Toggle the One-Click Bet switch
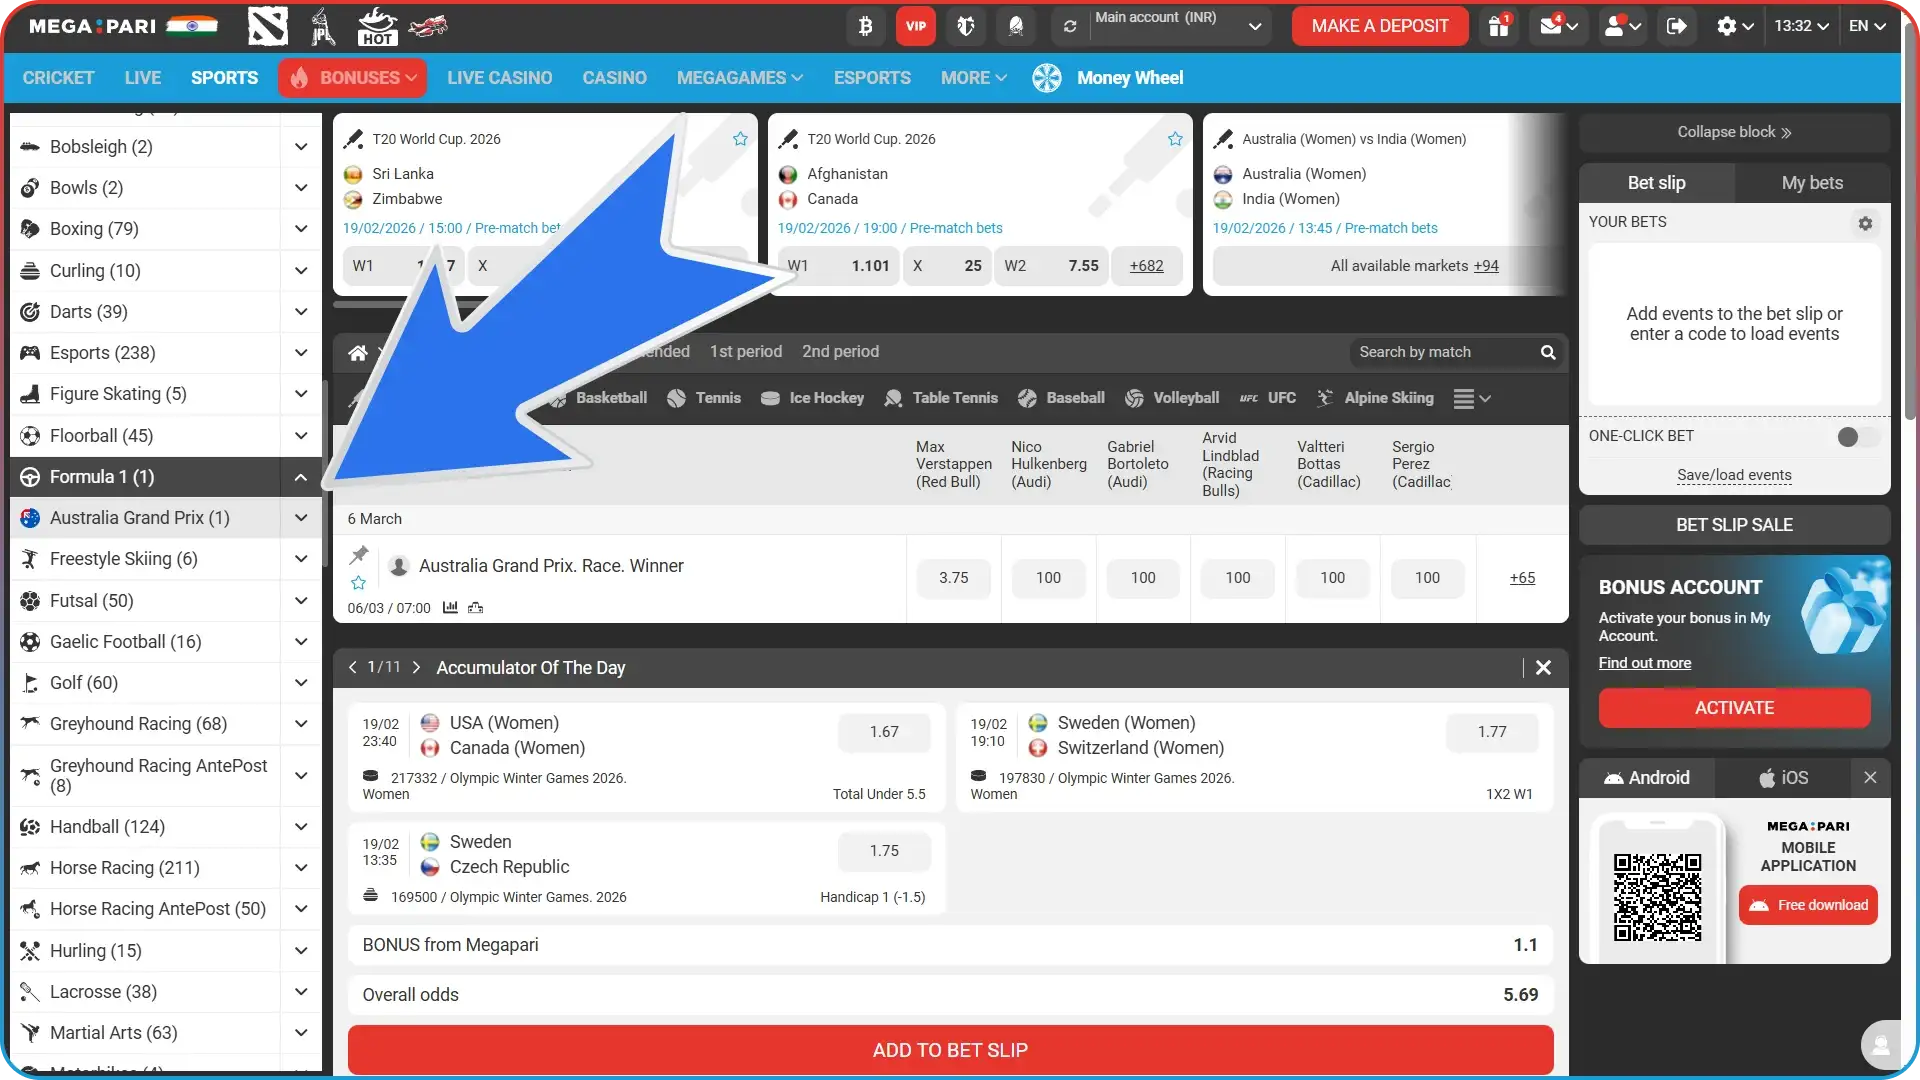The height and width of the screenshot is (1080, 1920). [1858, 437]
